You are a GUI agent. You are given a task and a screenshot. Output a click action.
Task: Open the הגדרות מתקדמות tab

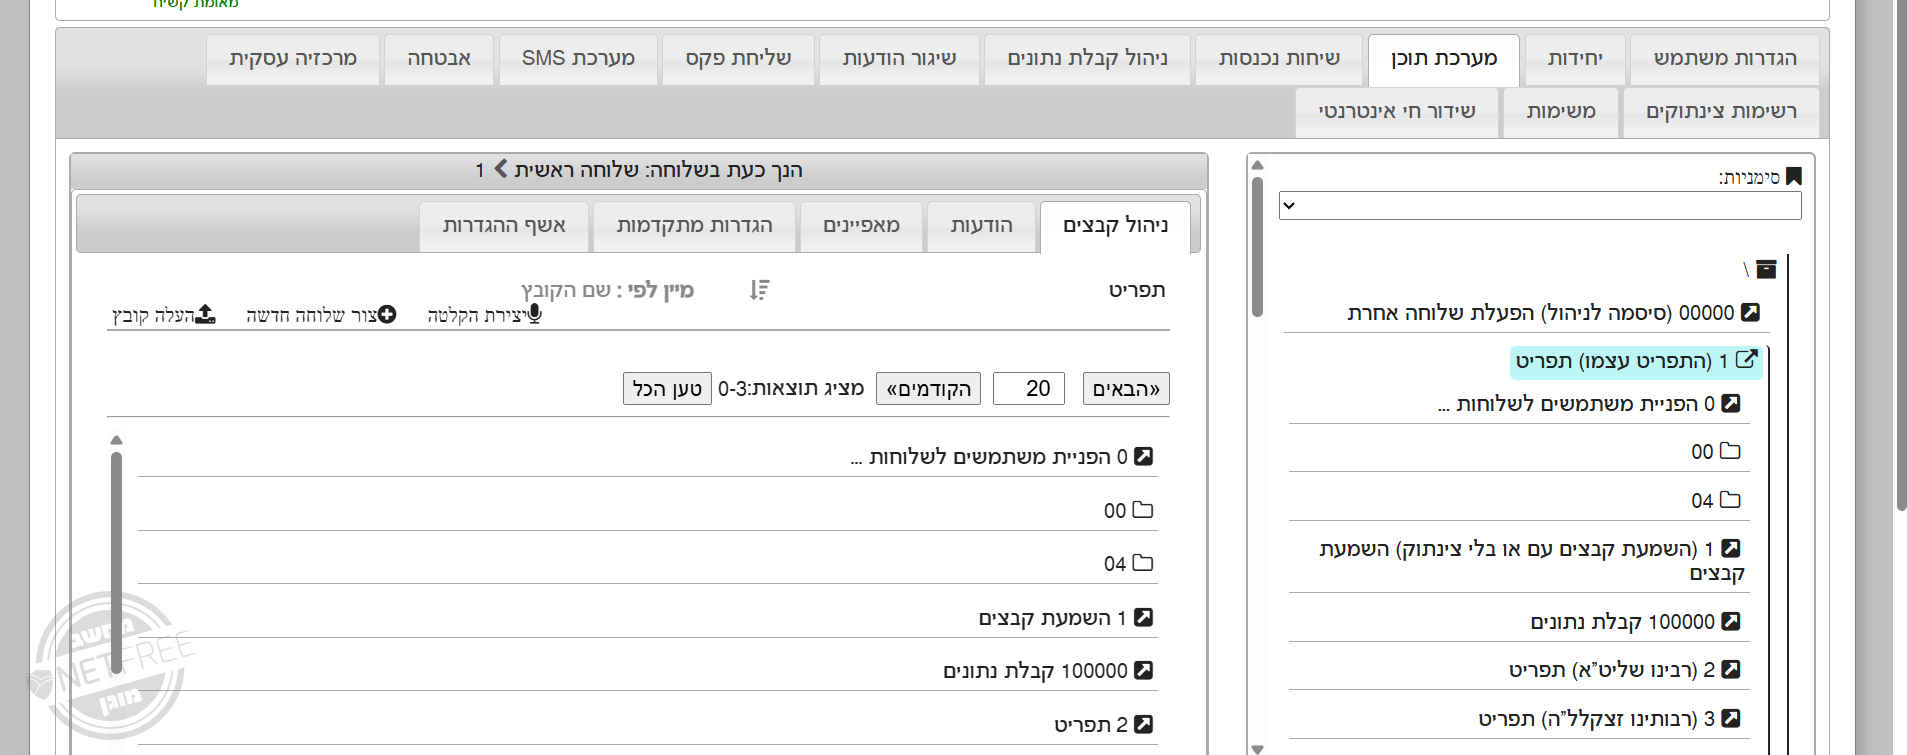pyautogui.click(x=694, y=226)
